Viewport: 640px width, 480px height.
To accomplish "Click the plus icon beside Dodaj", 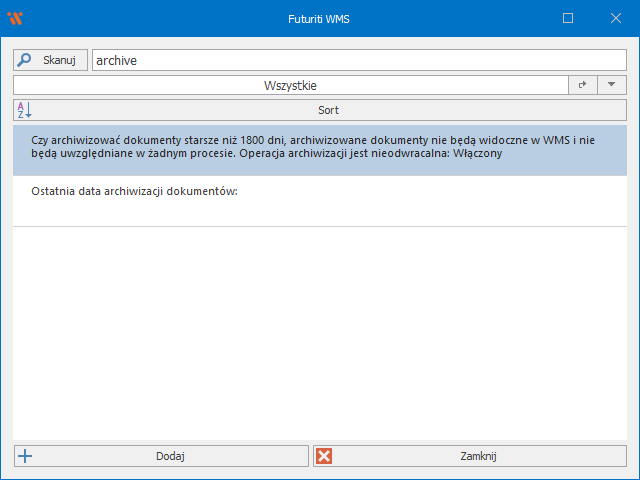I will [25, 456].
